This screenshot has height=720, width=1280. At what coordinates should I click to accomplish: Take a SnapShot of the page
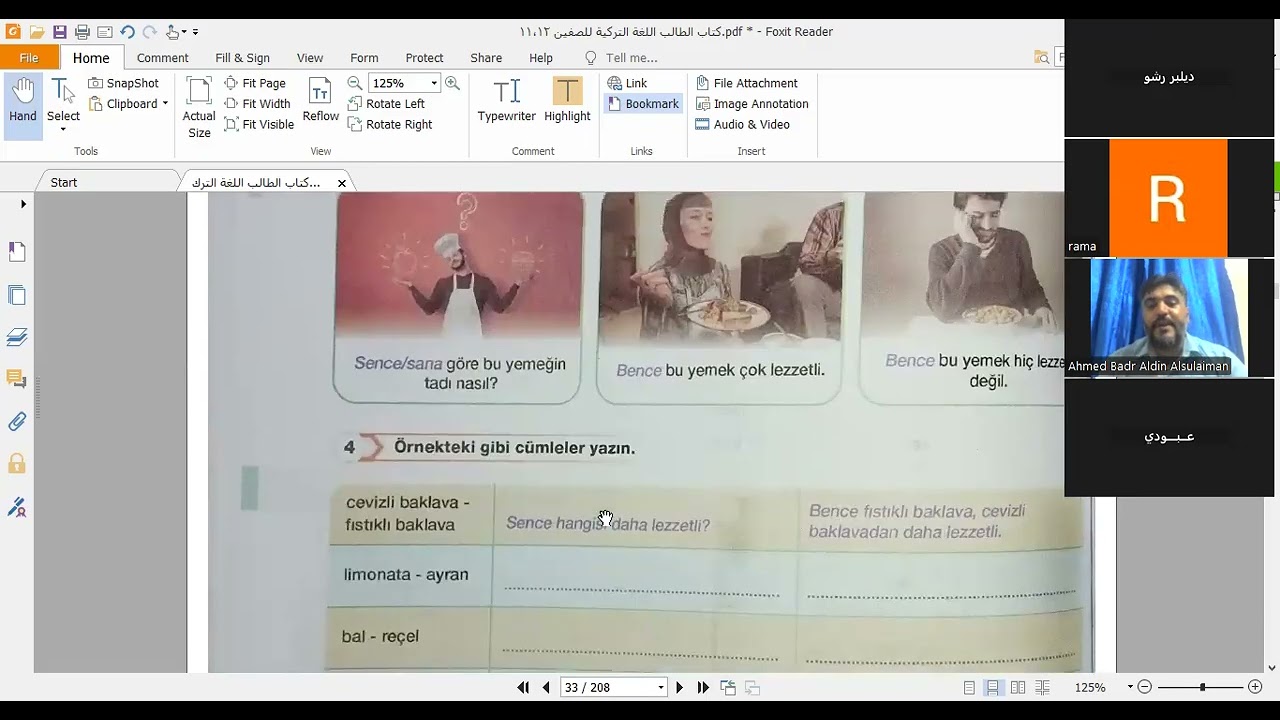click(x=123, y=83)
